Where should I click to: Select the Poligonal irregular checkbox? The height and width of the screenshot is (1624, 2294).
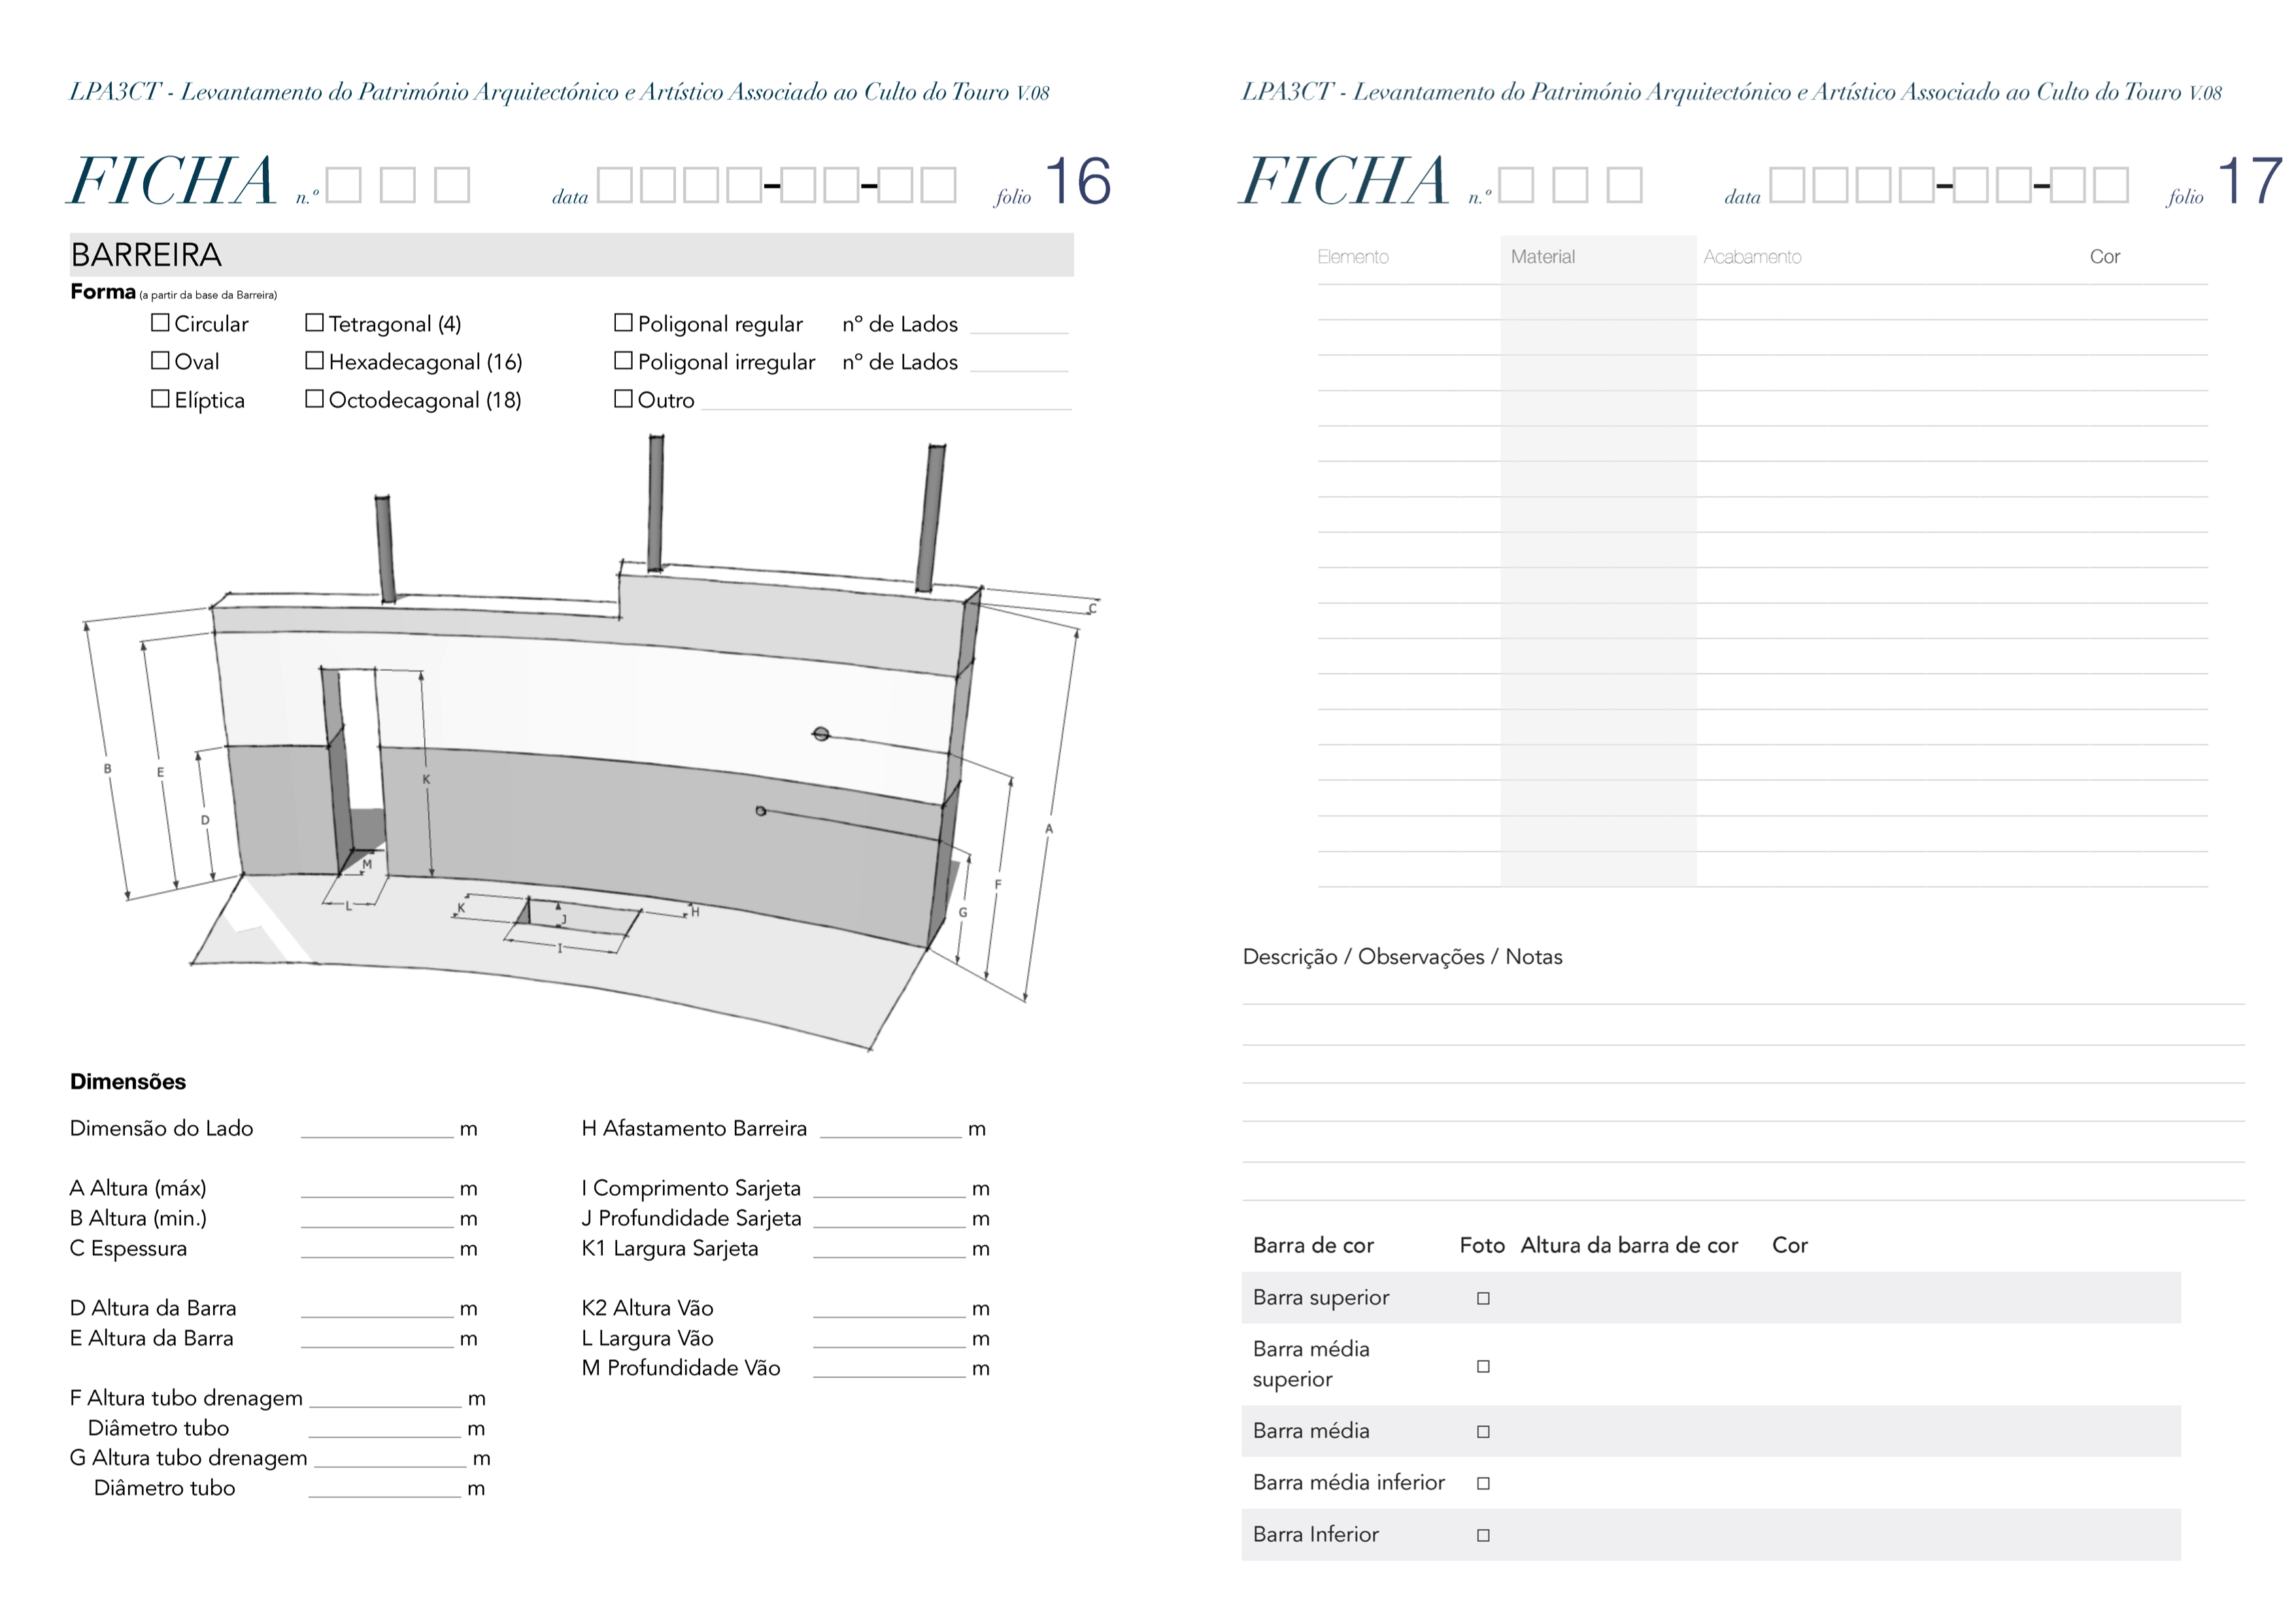[623, 360]
